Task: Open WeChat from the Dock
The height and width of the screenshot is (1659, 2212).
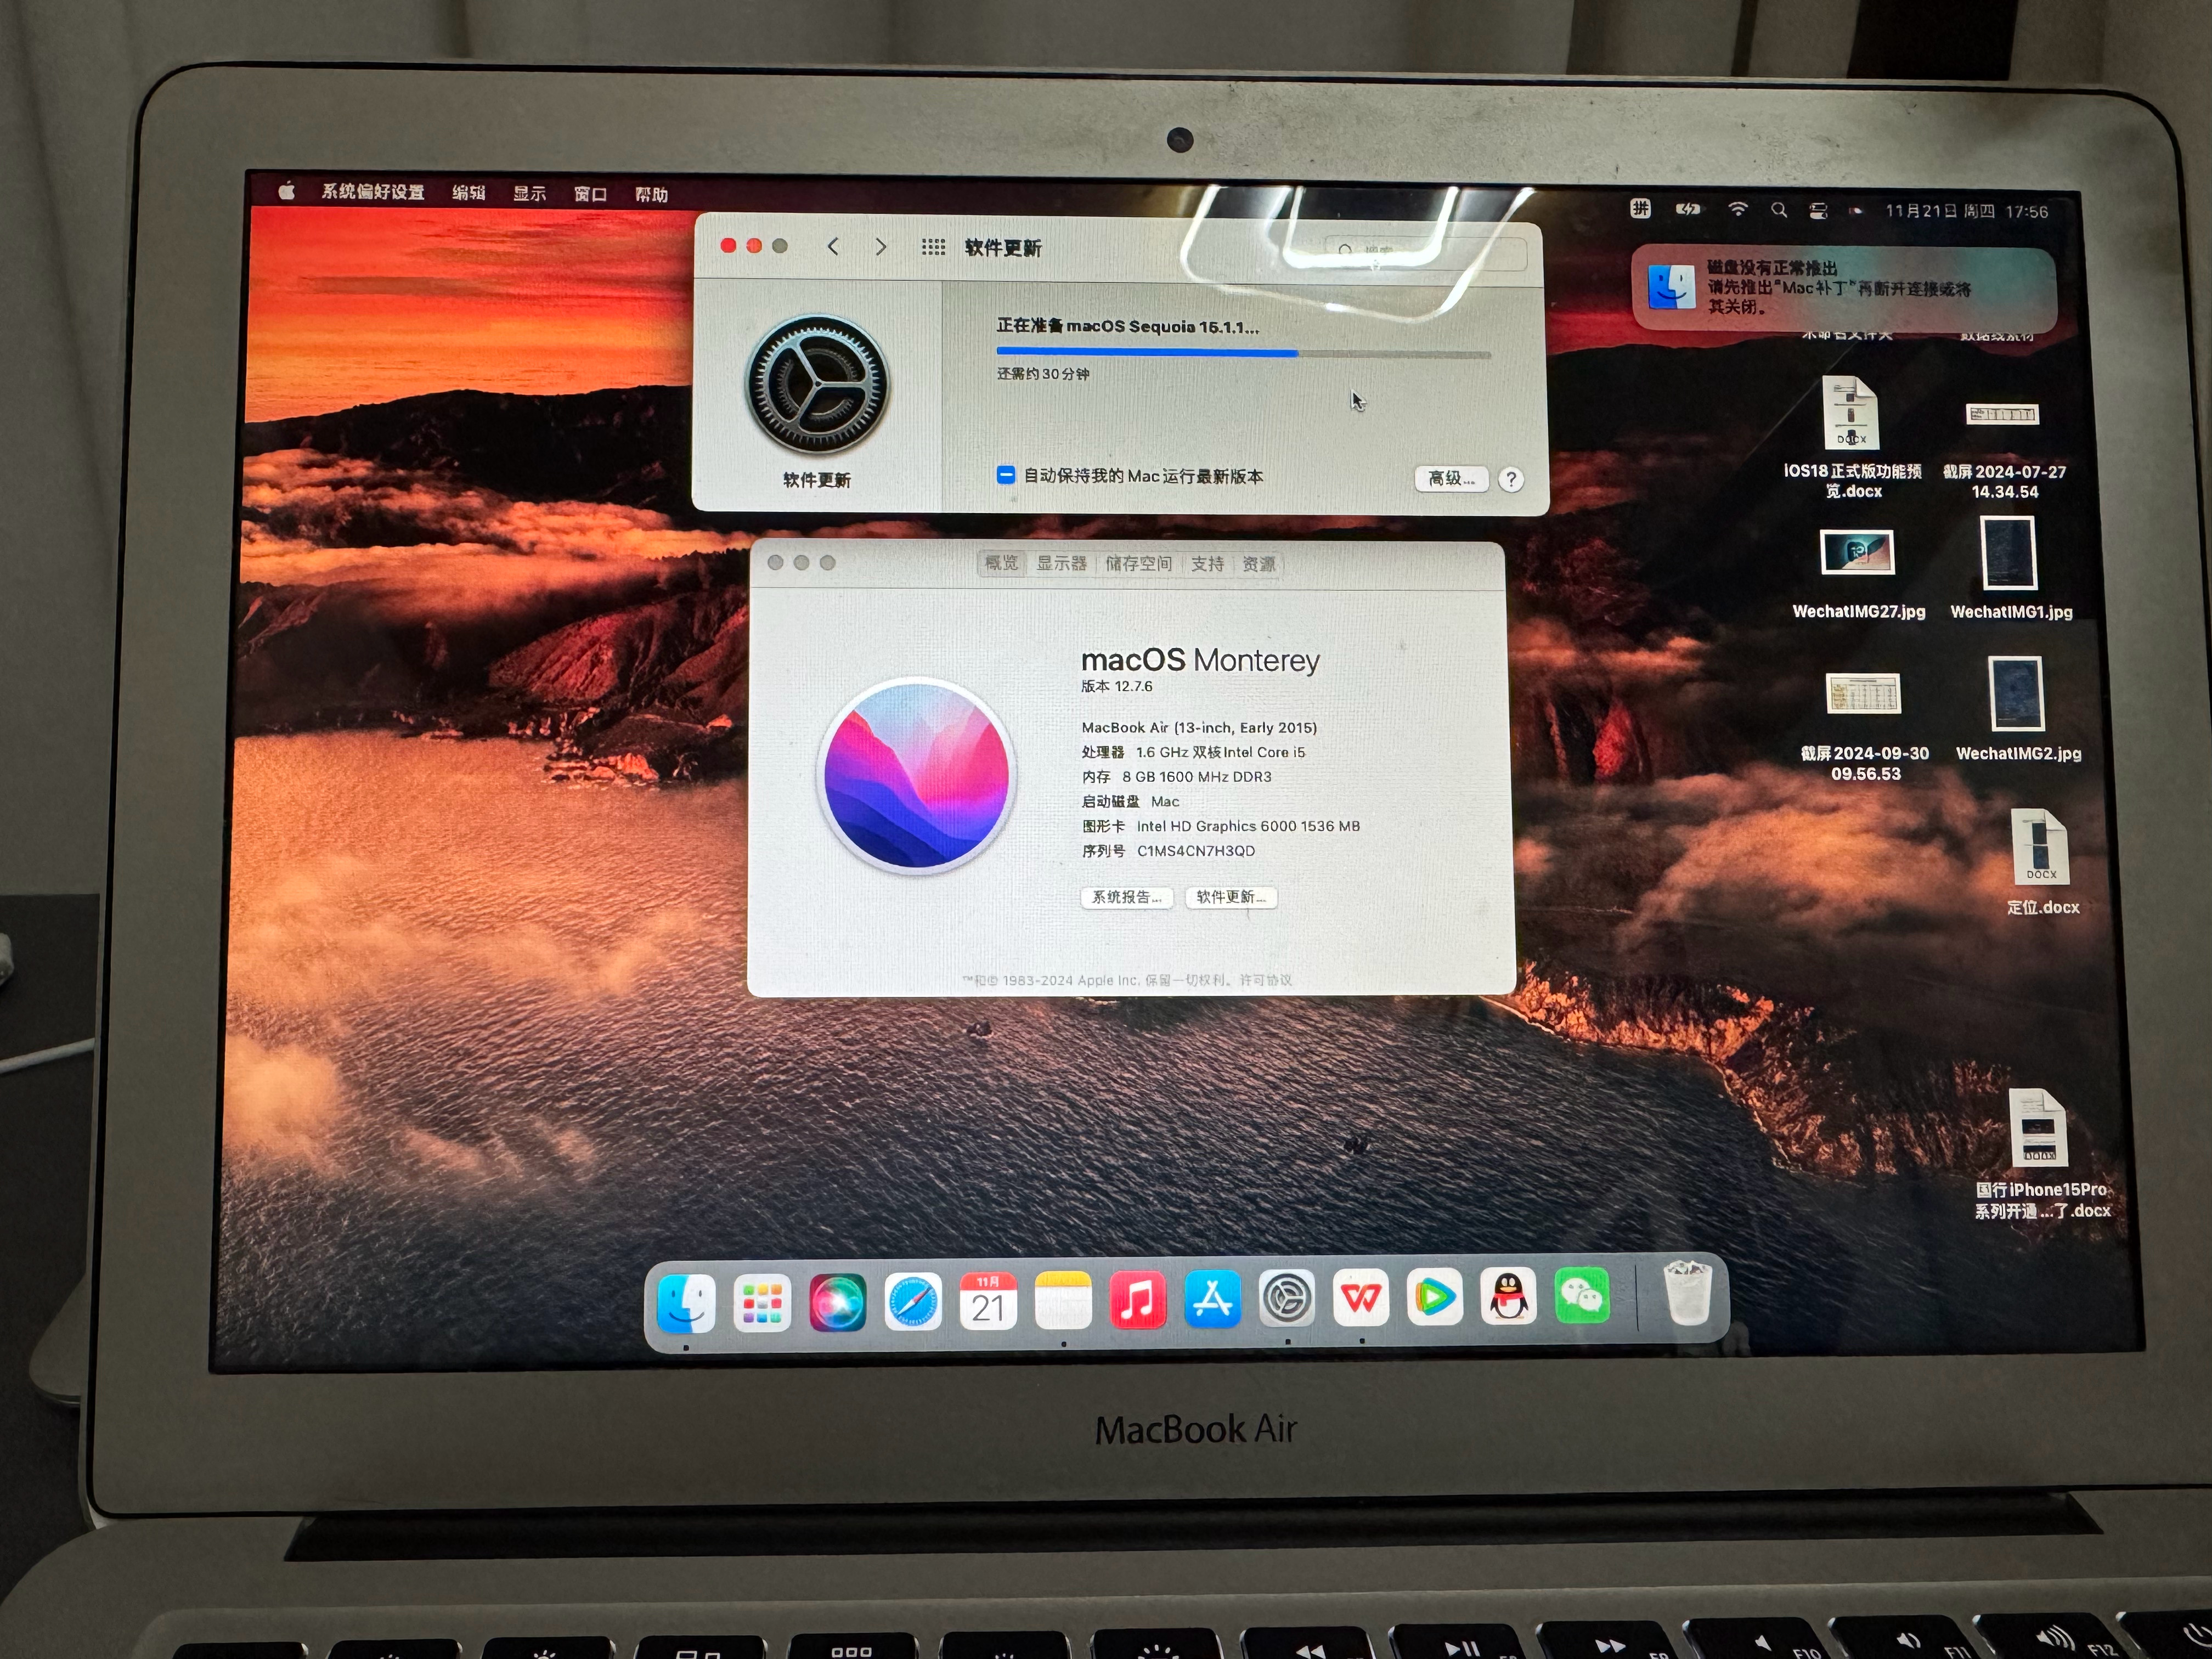Action: tap(1583, 1295)
